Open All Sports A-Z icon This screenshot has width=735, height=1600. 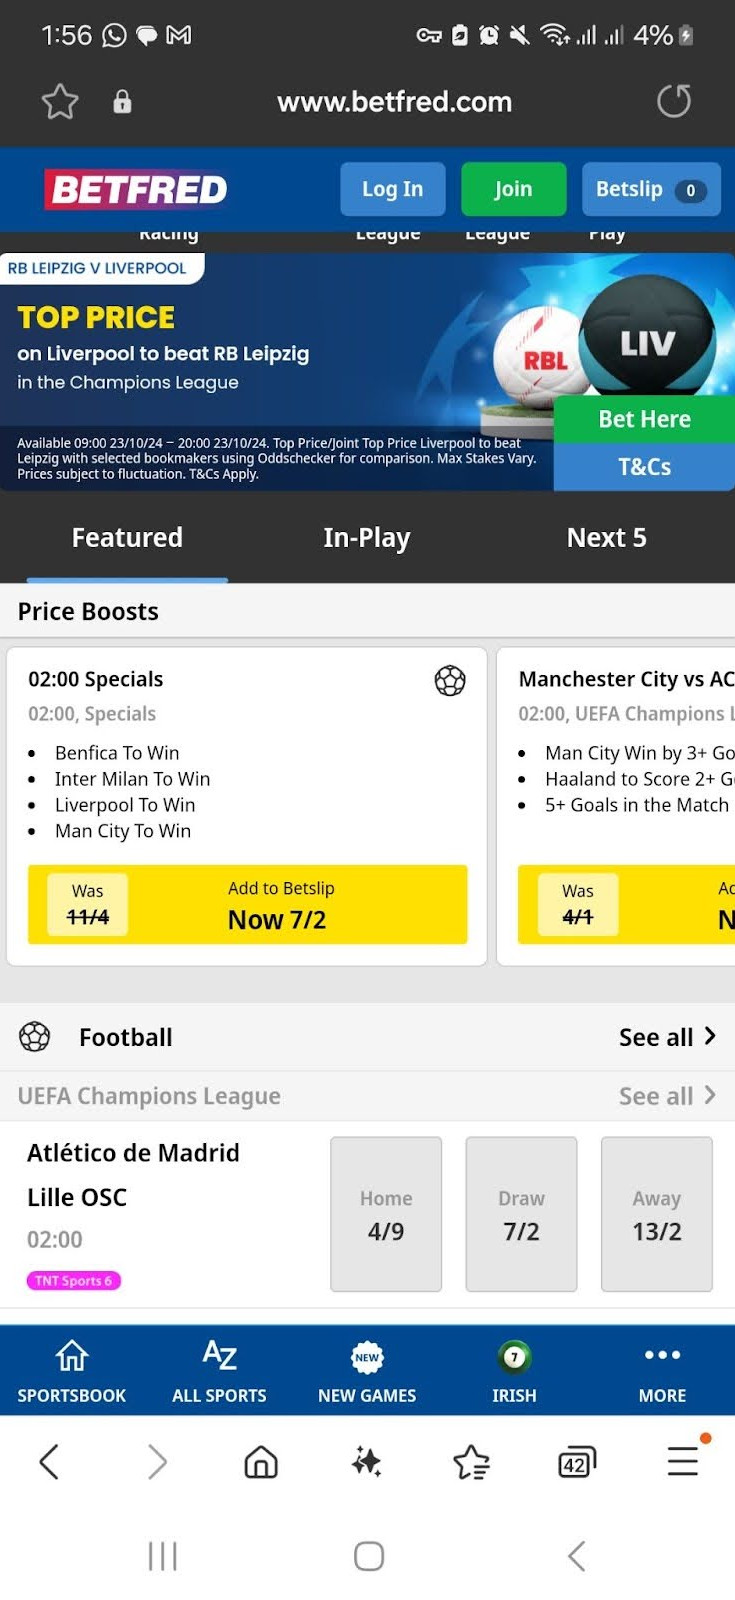tap(219, 1356)
